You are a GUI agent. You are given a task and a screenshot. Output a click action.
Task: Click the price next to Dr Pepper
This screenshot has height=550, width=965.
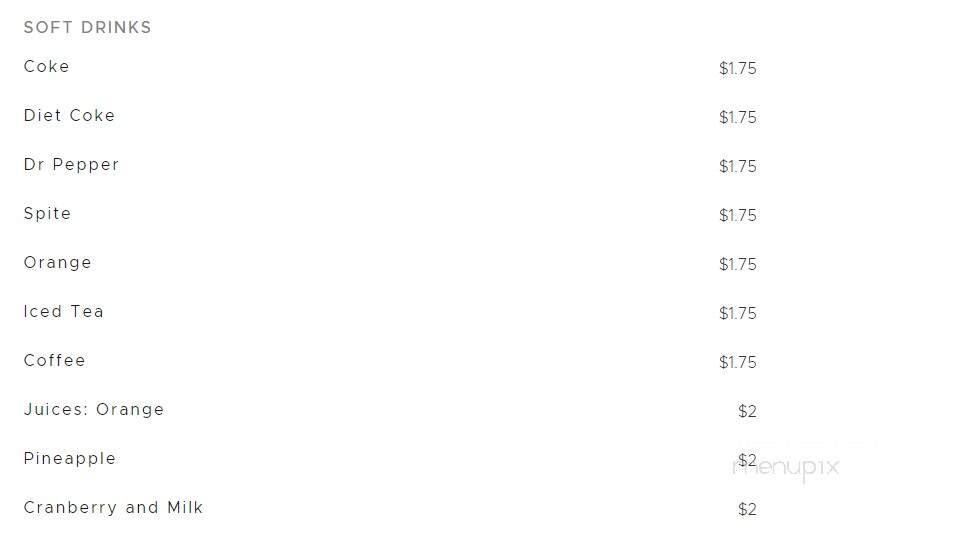click(738, 167)
